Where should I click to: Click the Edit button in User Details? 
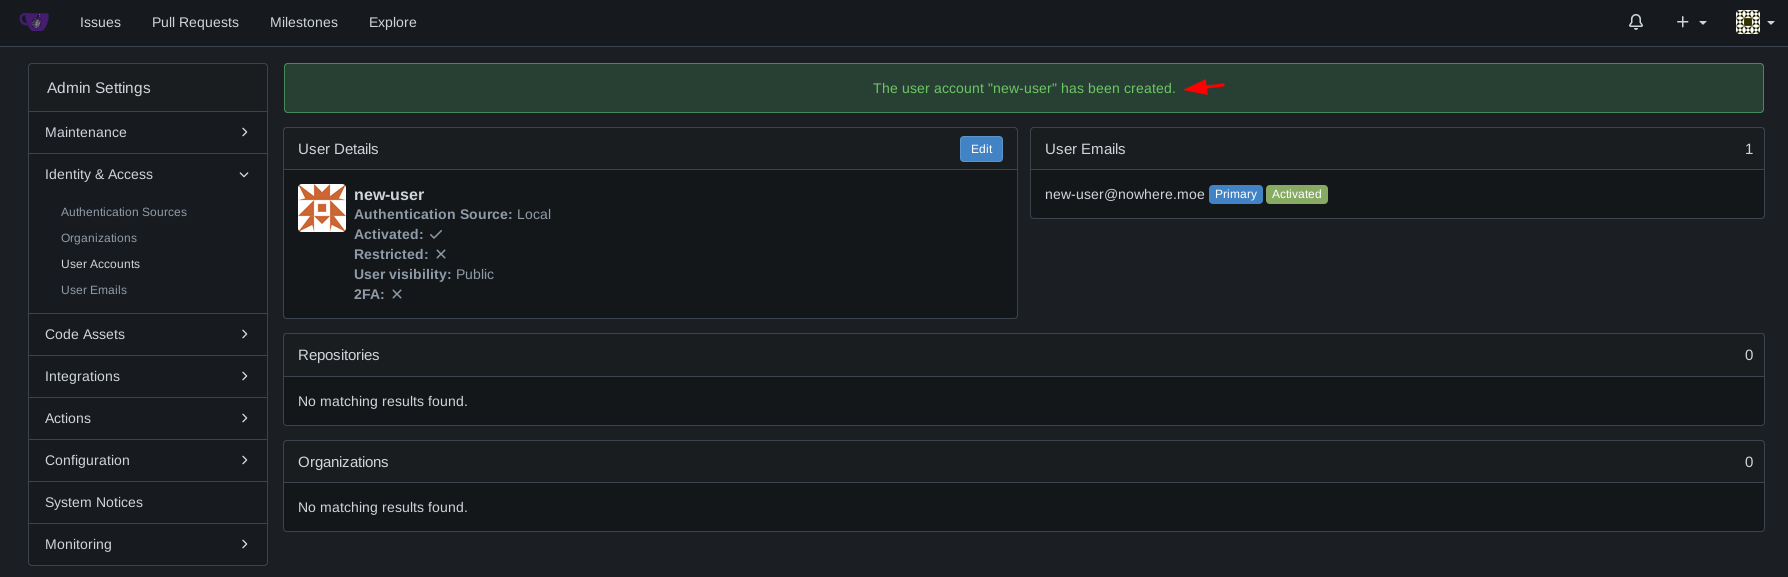click(981, 149)
